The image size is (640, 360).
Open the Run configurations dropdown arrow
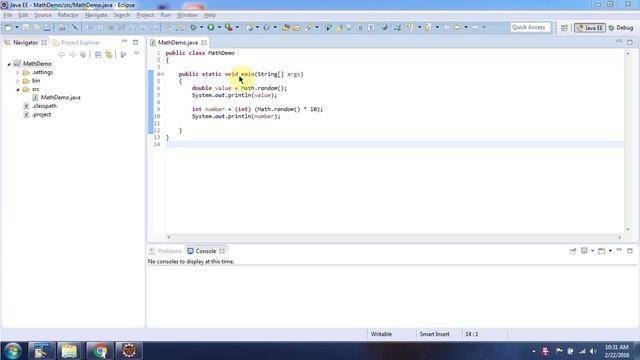click(x=219, y=27)
